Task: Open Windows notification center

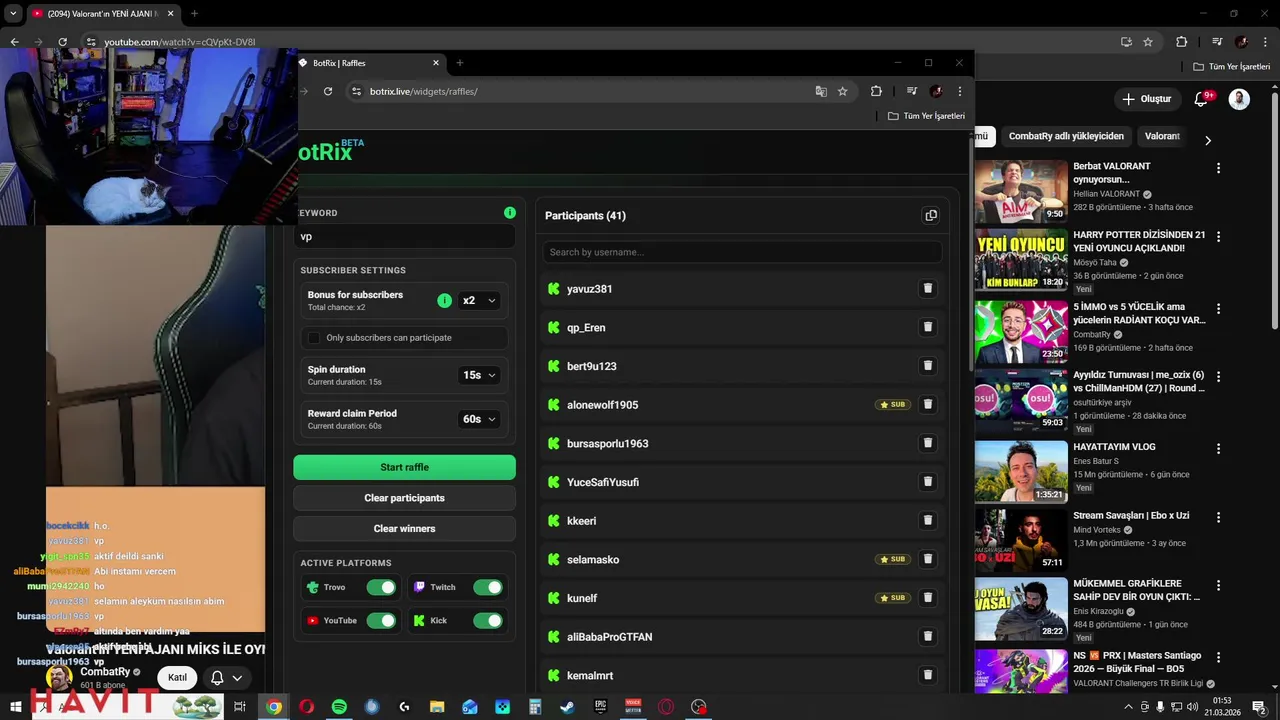Action: pos(1259,707)
